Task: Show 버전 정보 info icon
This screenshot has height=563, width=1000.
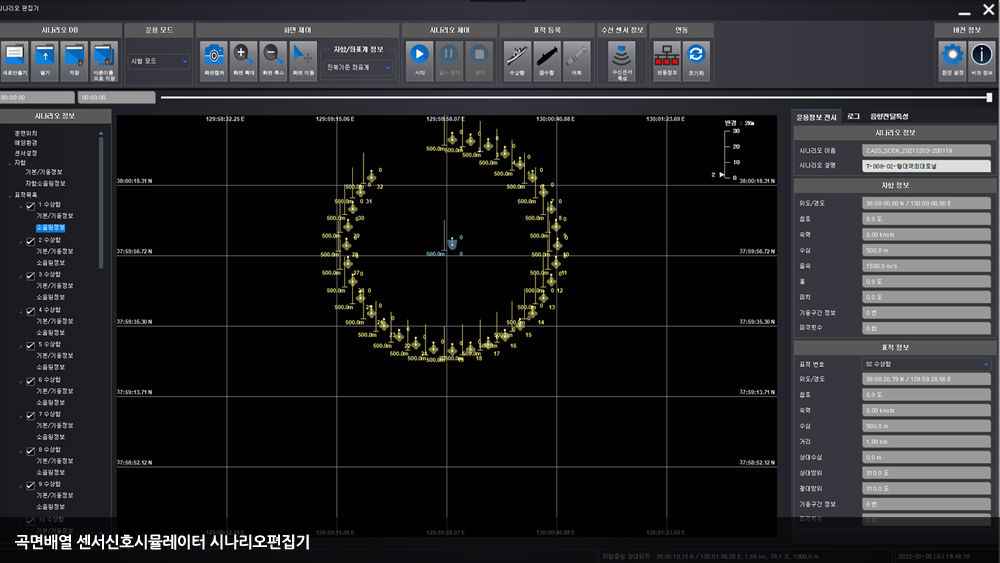Action: coord(982,61)
